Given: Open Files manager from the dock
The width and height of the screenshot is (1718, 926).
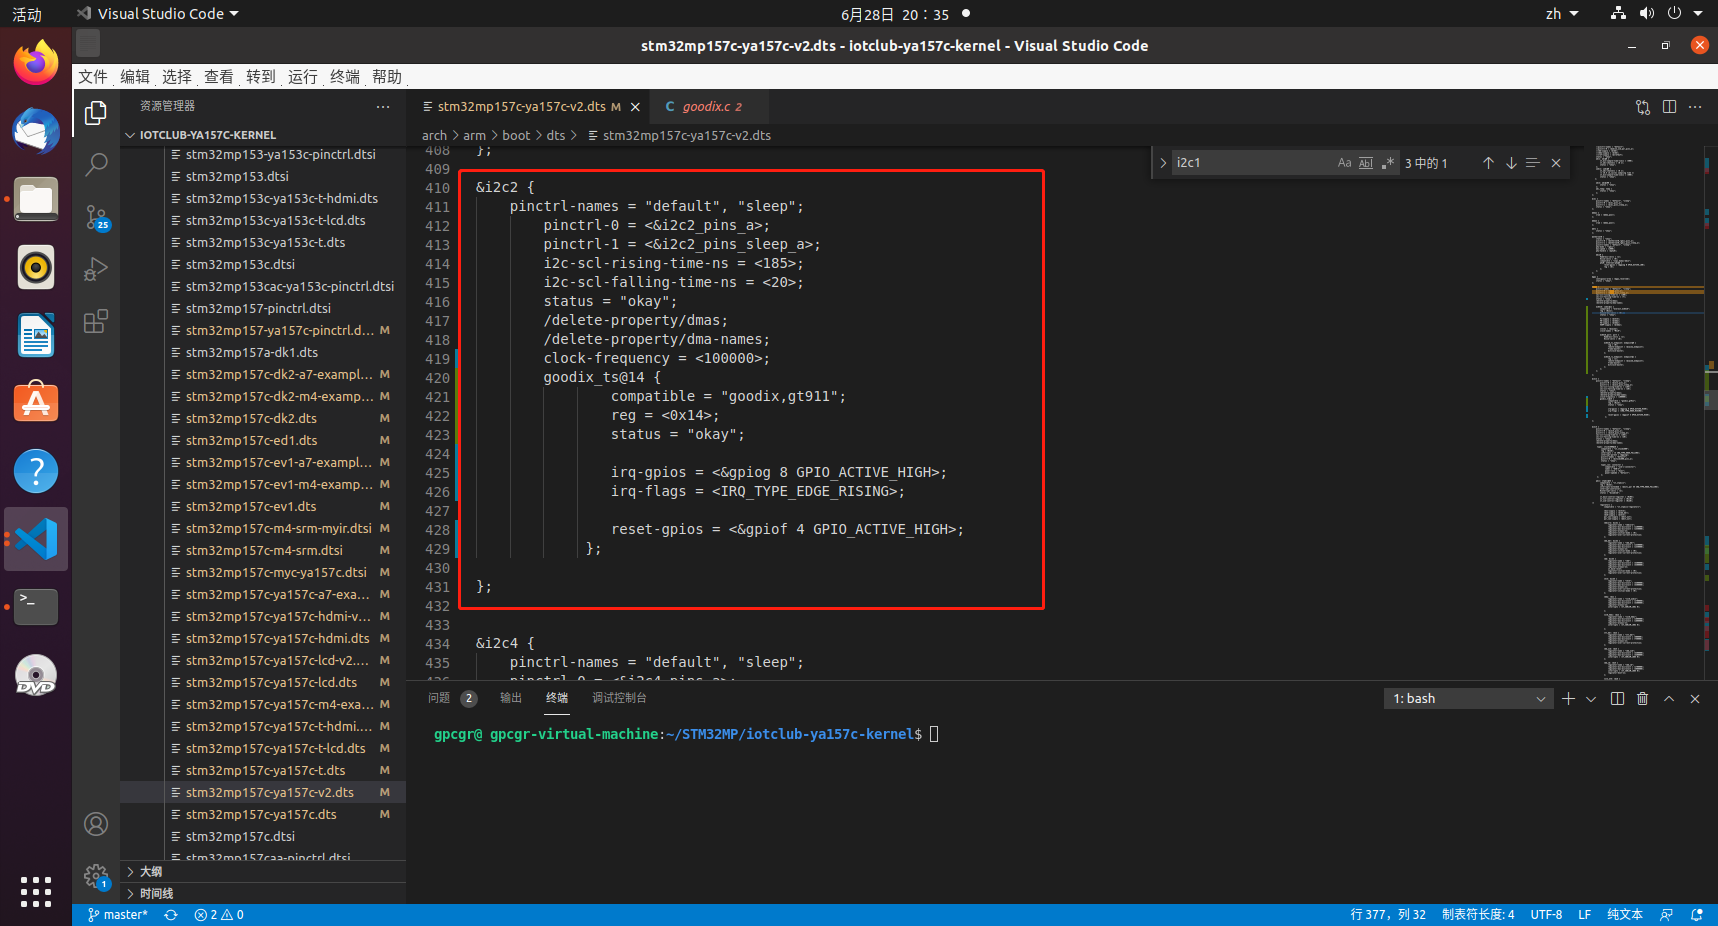Looking at the screenshot, I should pos(36,200).
